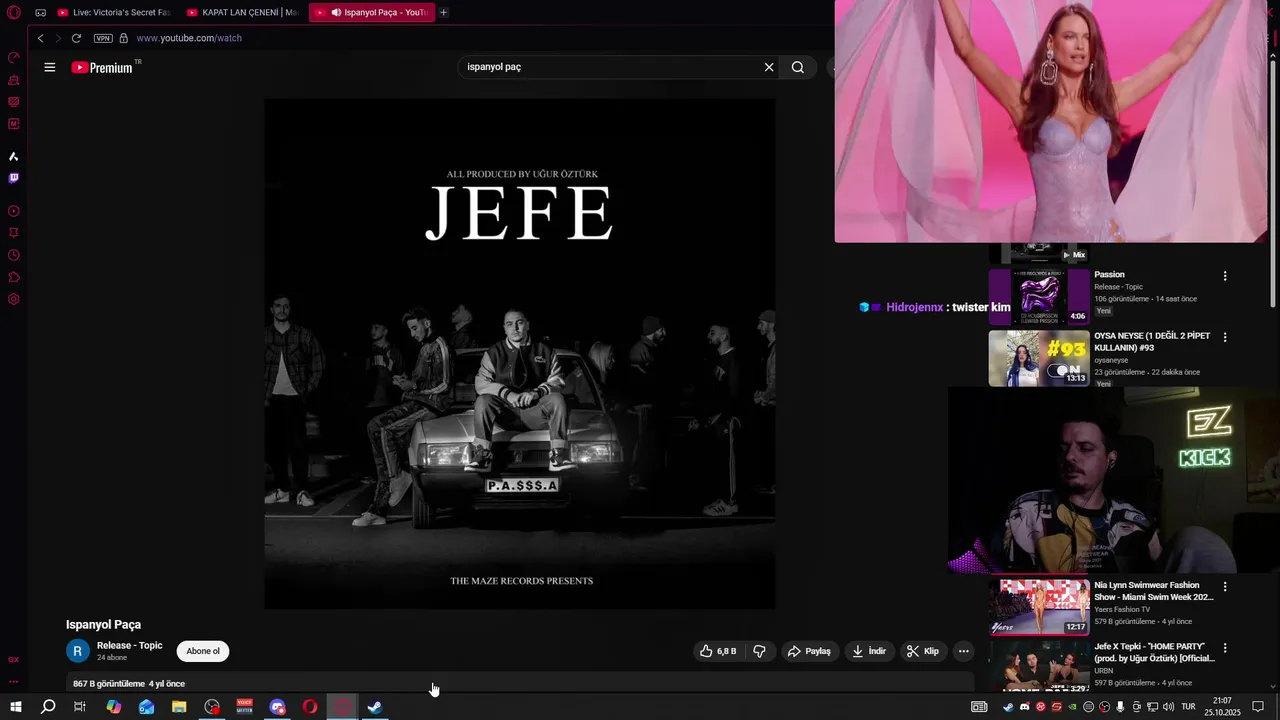Open Task View on taskbar

click(x=80, y=707)
